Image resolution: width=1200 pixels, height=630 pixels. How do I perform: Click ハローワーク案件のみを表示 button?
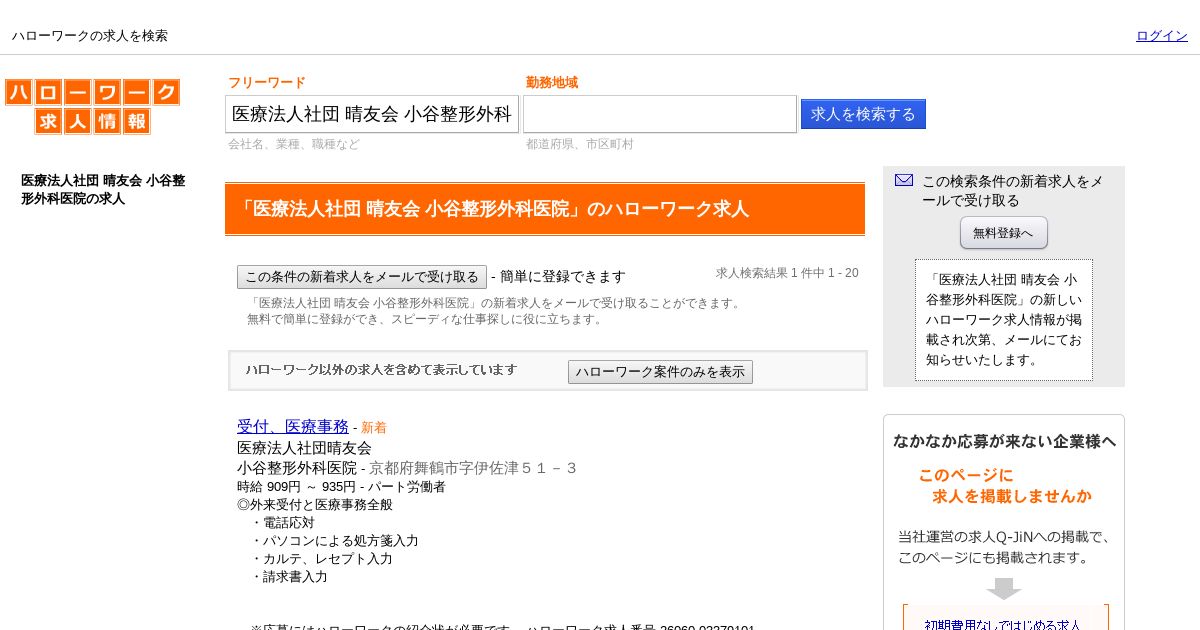click(x=660, y=372)
